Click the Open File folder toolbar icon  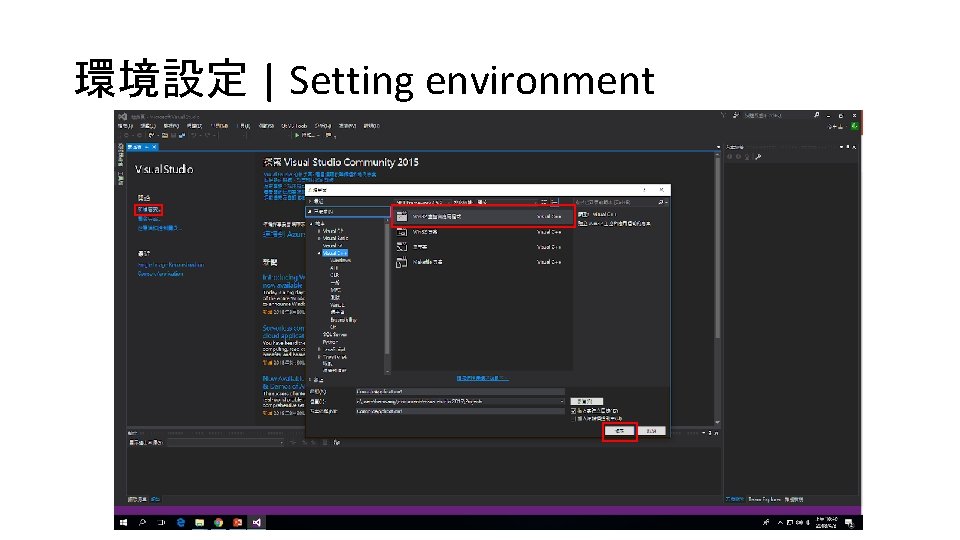click(x=165, y=135)
